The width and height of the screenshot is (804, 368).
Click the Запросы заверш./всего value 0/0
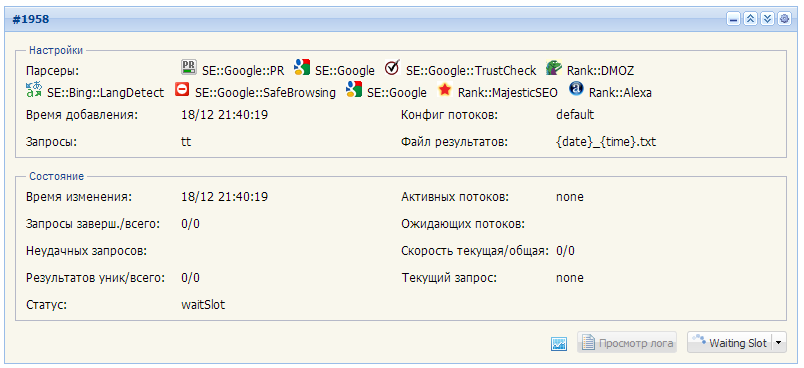(190, 224)
